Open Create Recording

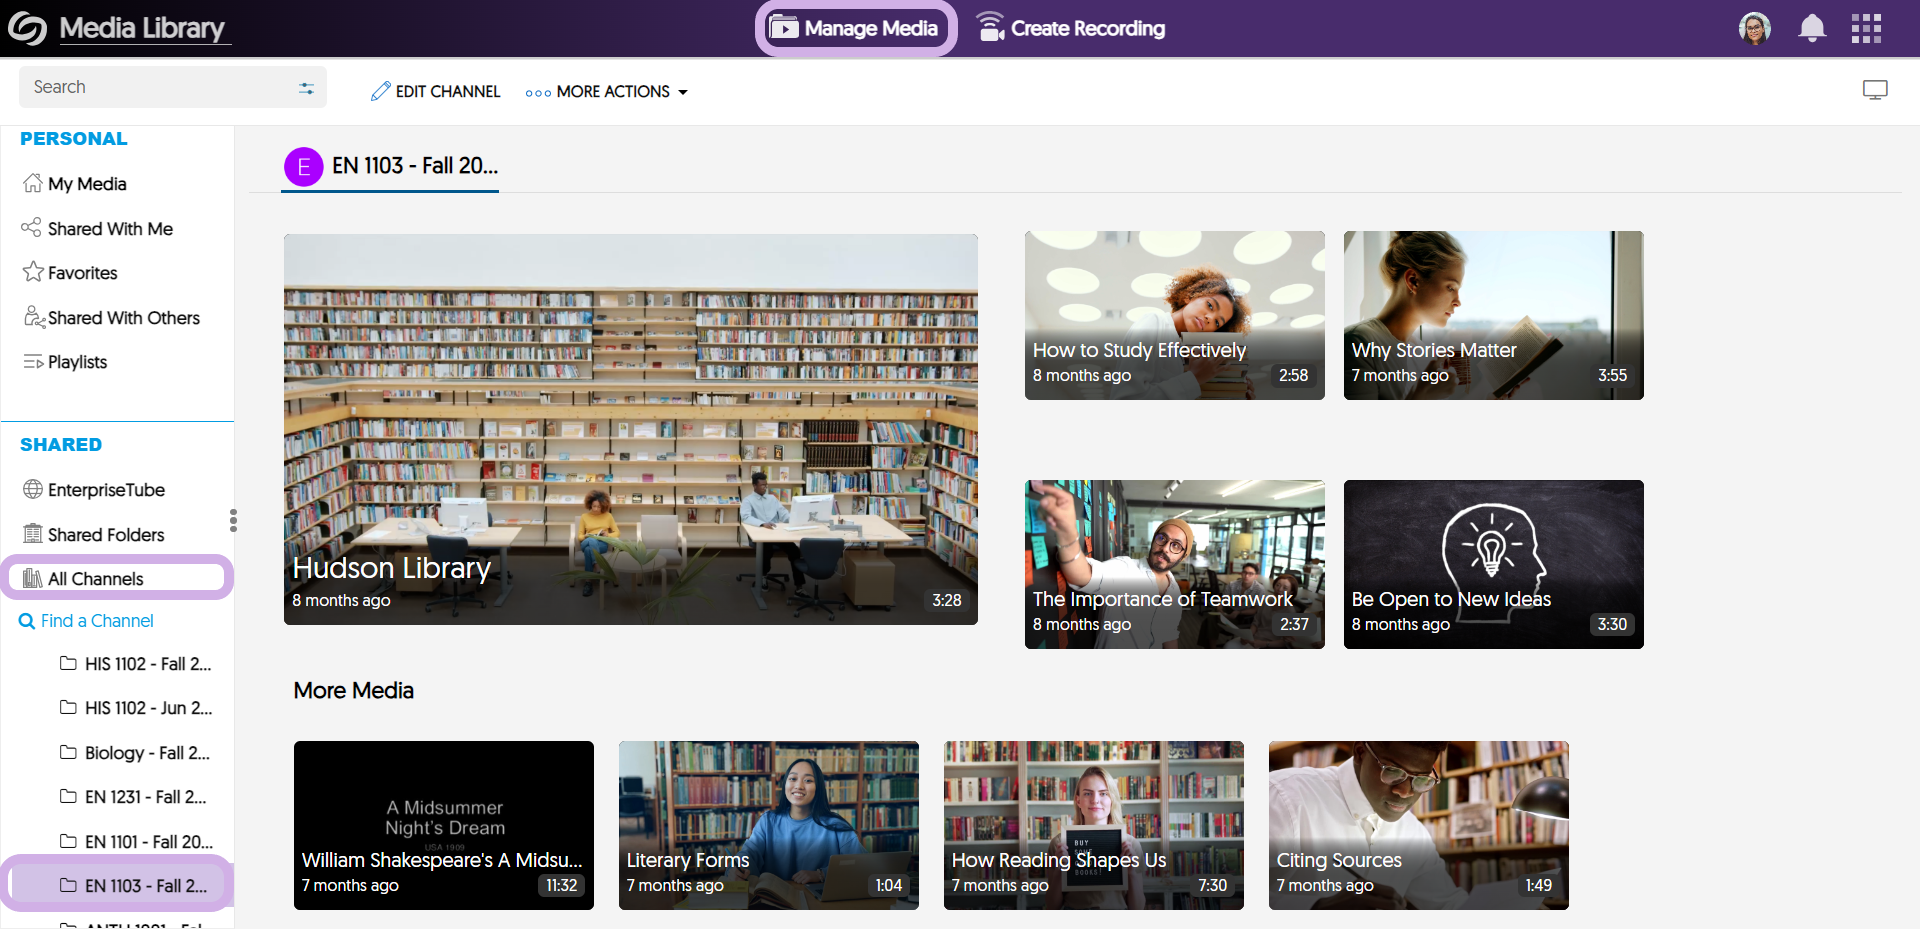(1071, 28)
